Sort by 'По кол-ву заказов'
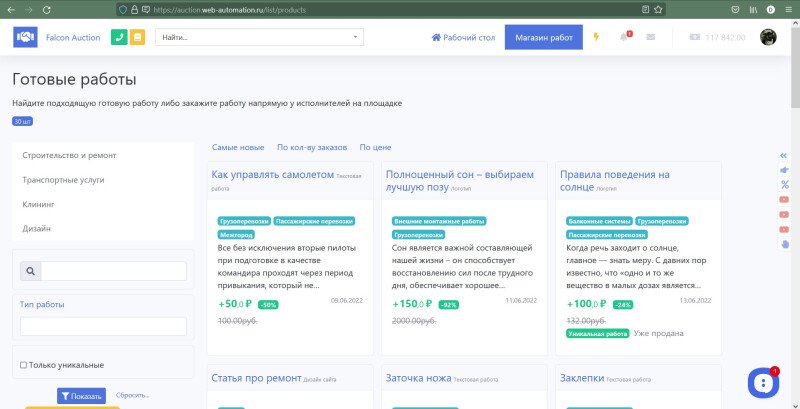Image resolution: width=800 pixels, height=409 pixels. (x=312, y=147)
